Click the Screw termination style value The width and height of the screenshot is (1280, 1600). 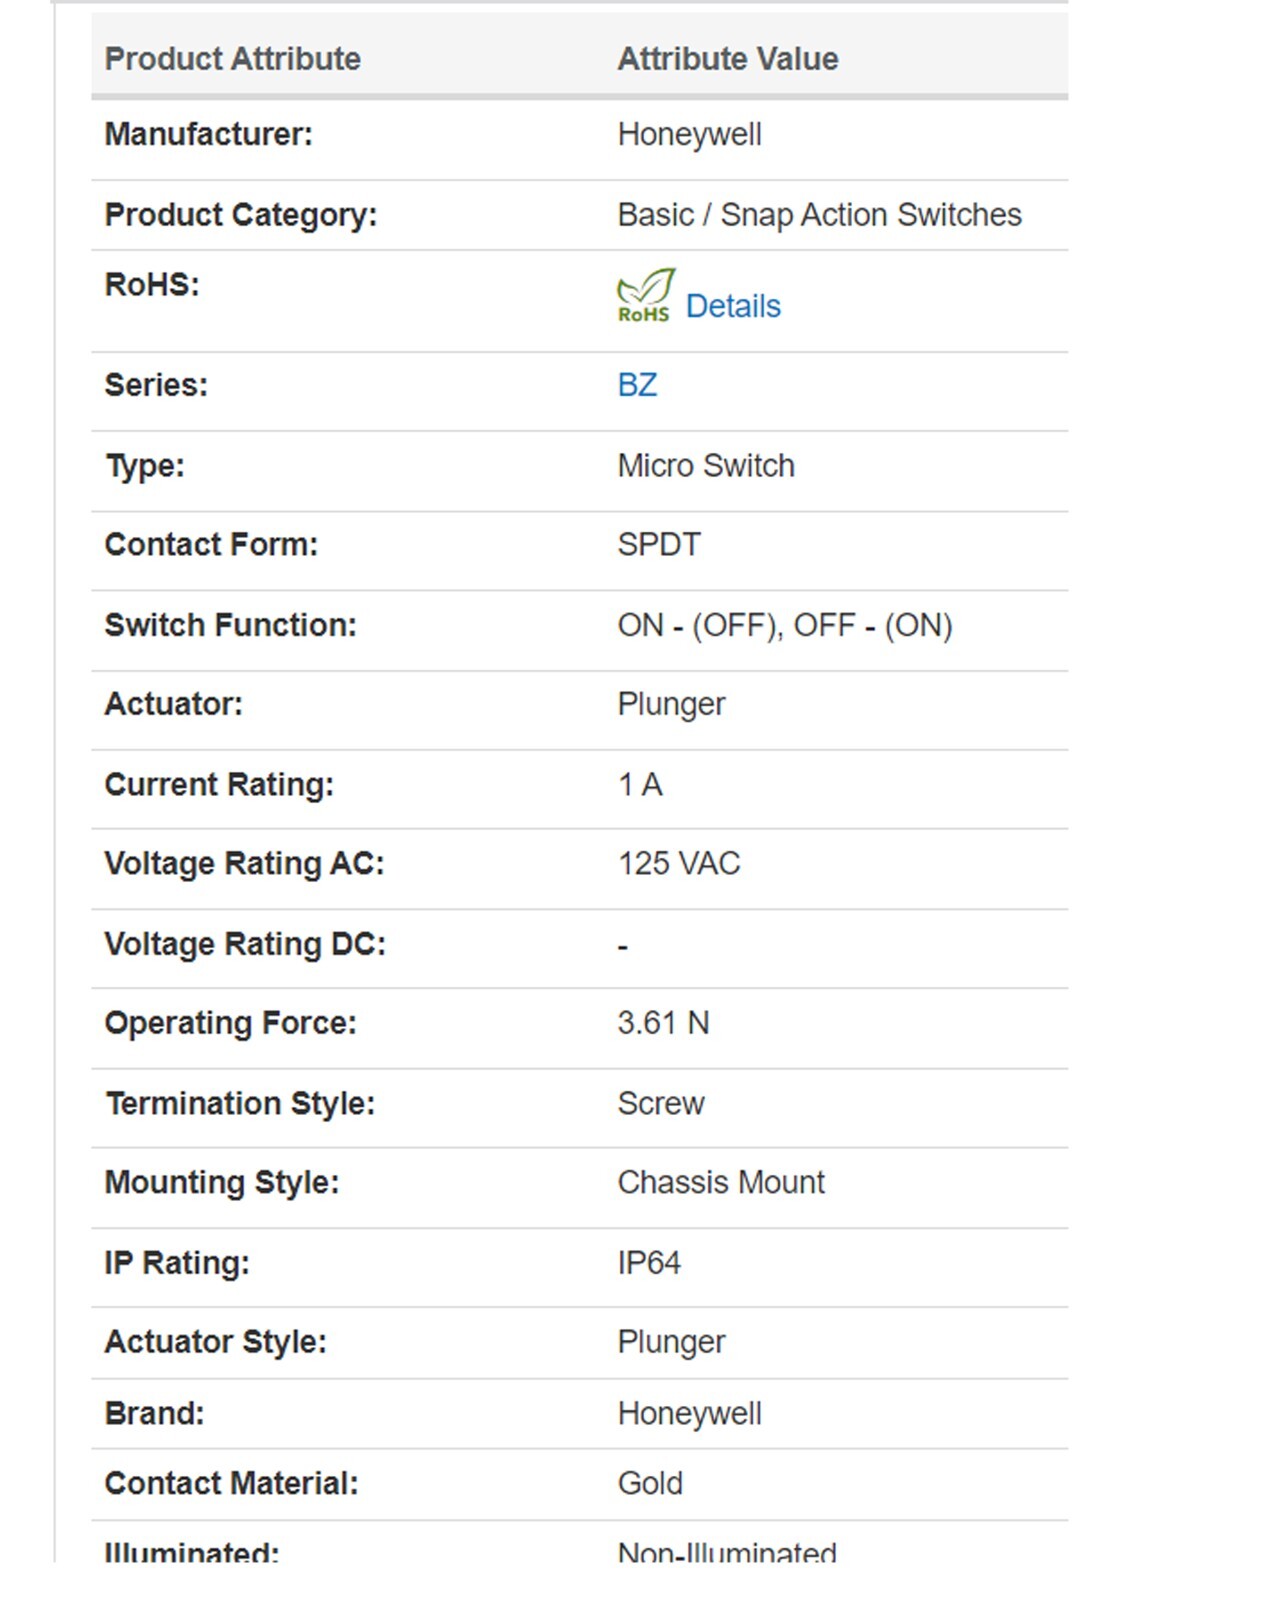coord(661,1103)
